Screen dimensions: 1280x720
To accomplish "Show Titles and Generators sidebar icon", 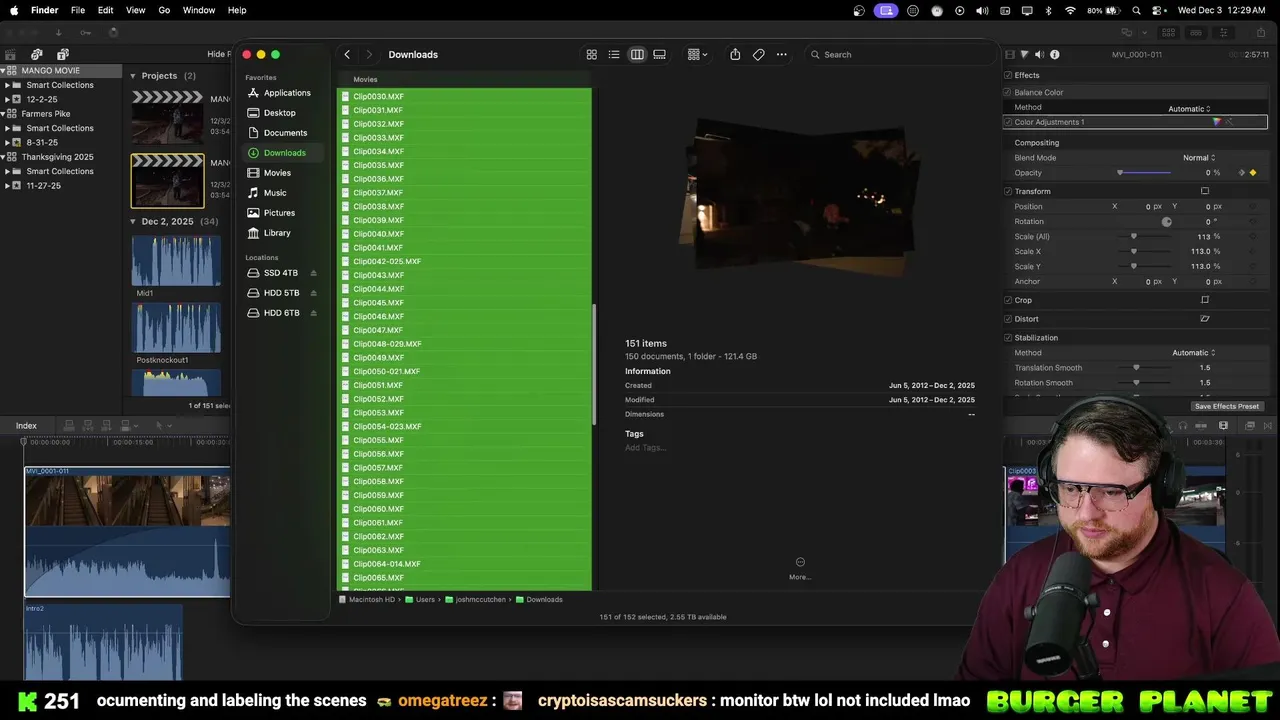I will [63, 54].
